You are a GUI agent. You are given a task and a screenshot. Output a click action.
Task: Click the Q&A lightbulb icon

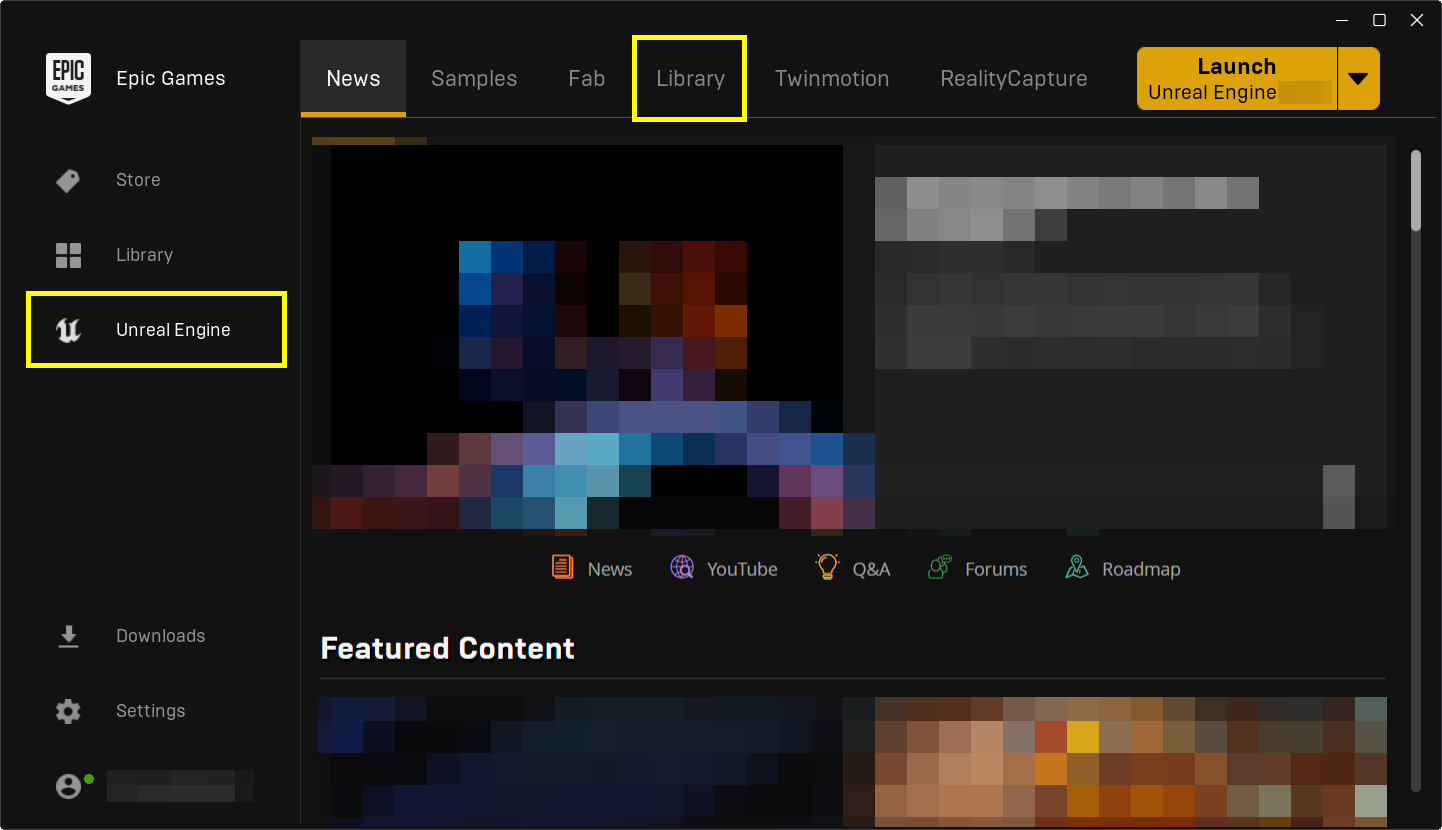(x=827, y=567)
